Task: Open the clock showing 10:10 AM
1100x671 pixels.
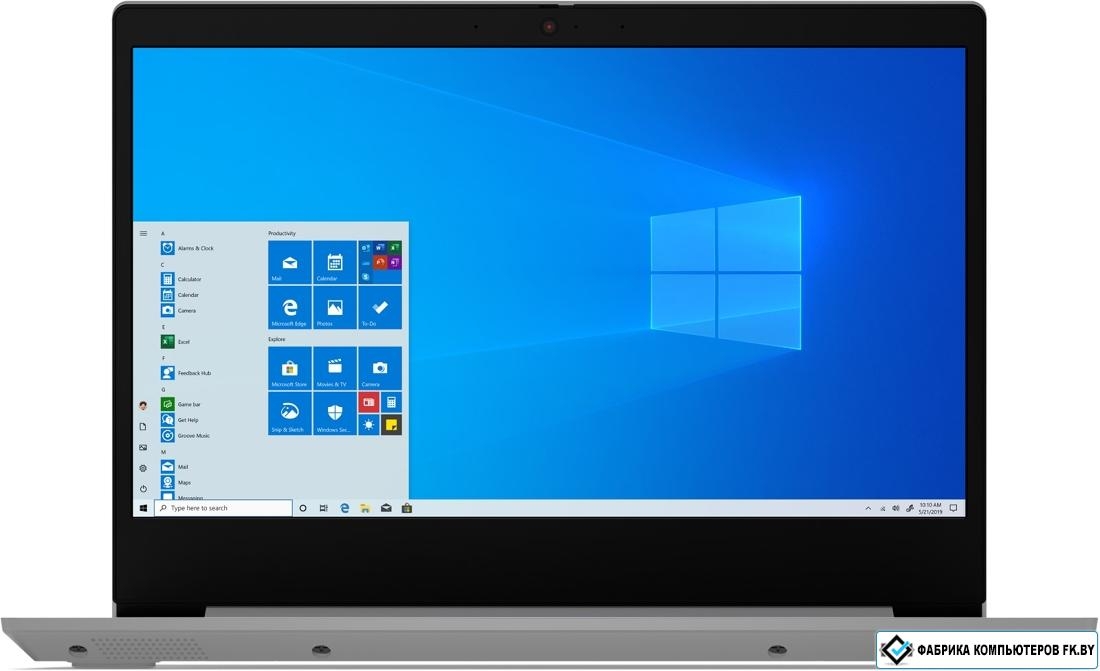Action: (930, 508)
